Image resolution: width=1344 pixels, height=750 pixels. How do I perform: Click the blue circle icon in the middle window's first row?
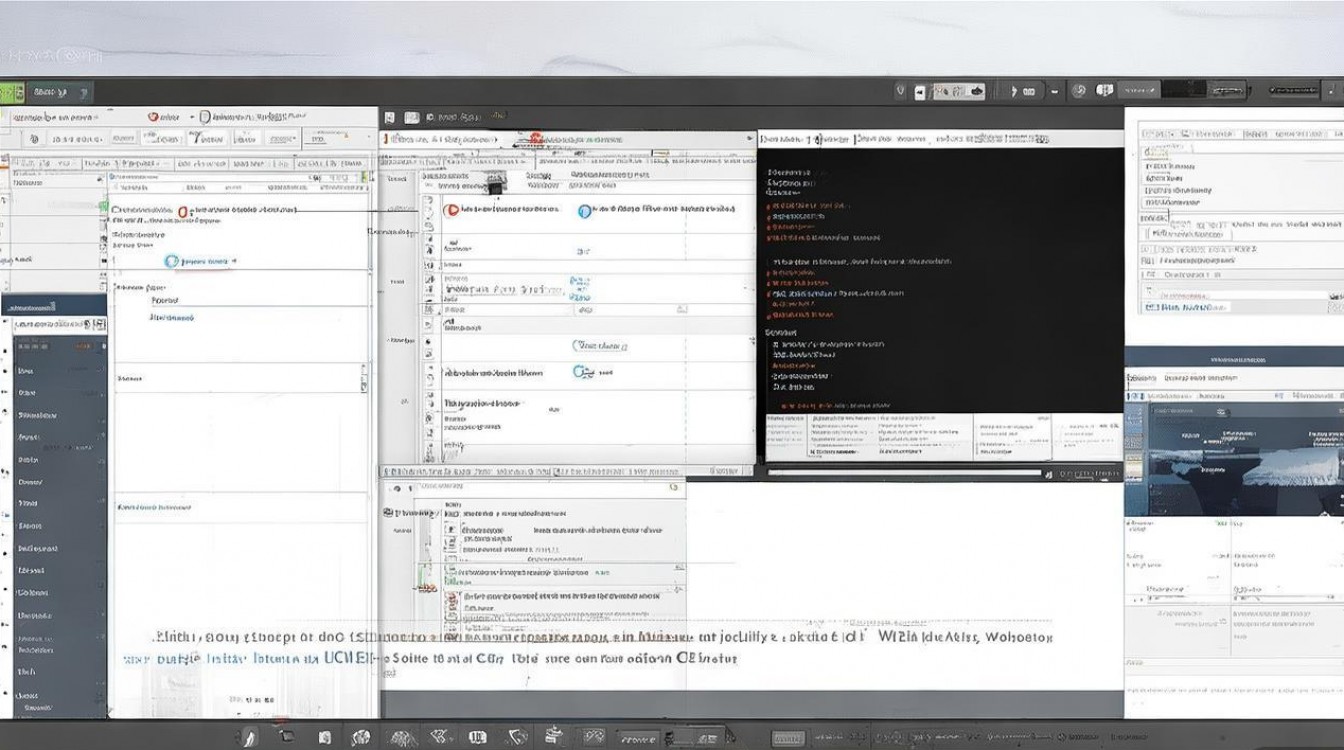click(x=585, y=210)
